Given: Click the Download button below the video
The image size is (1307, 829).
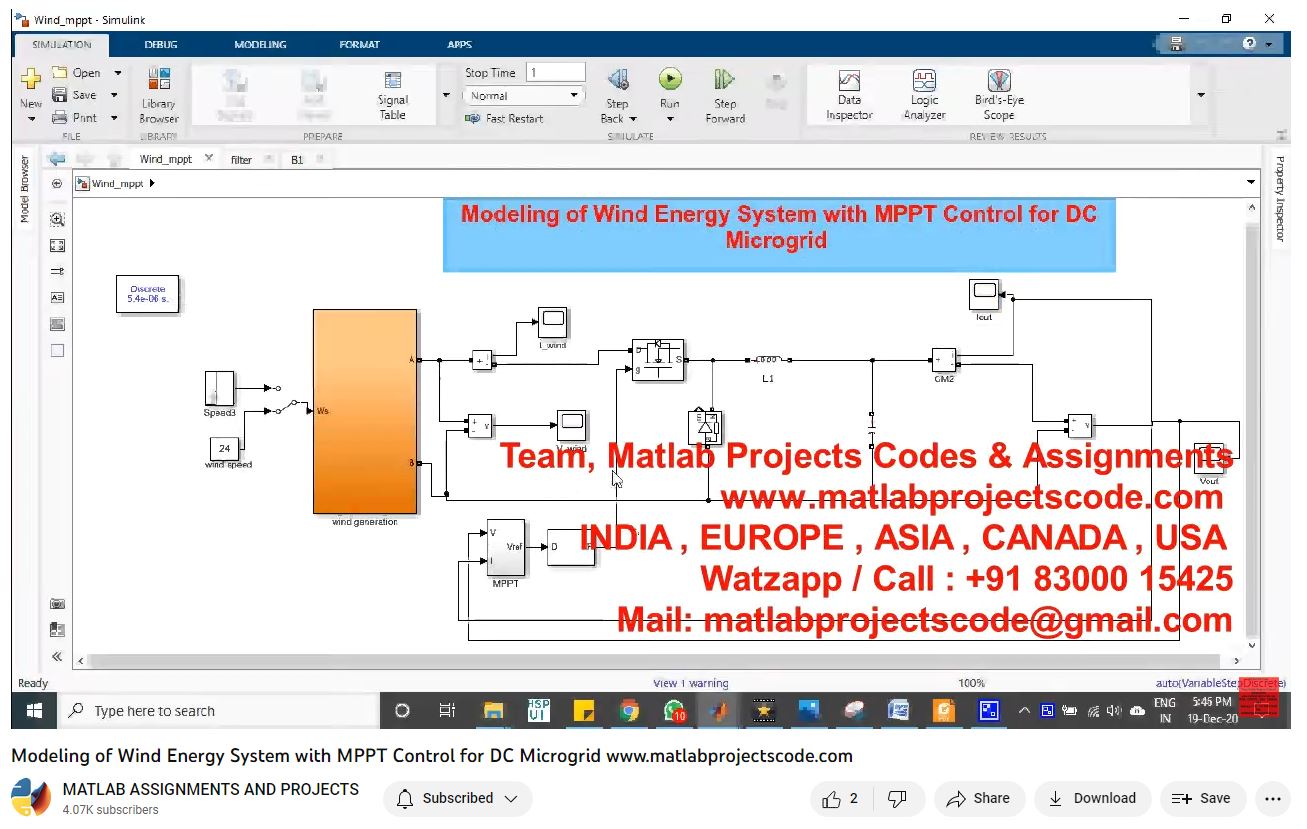Looking at the screenshot, I should click(1092, 799).
